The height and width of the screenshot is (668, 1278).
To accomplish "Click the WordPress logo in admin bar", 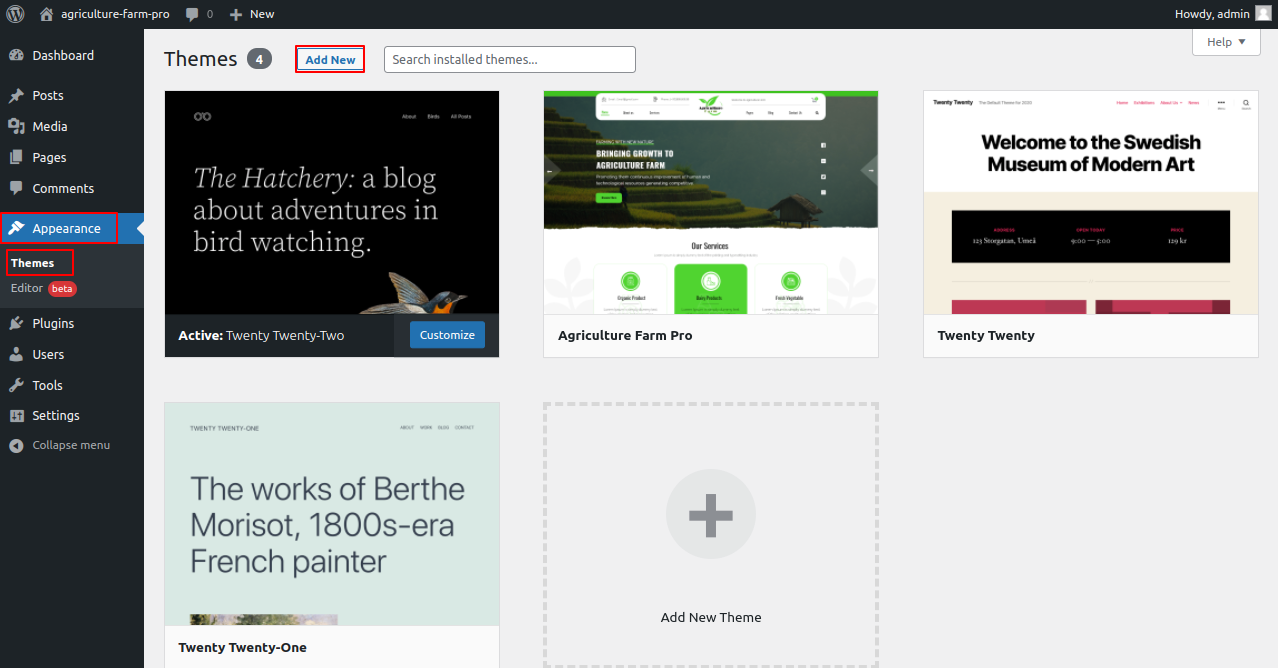I will pyautogui.click(x=15, y=14).
